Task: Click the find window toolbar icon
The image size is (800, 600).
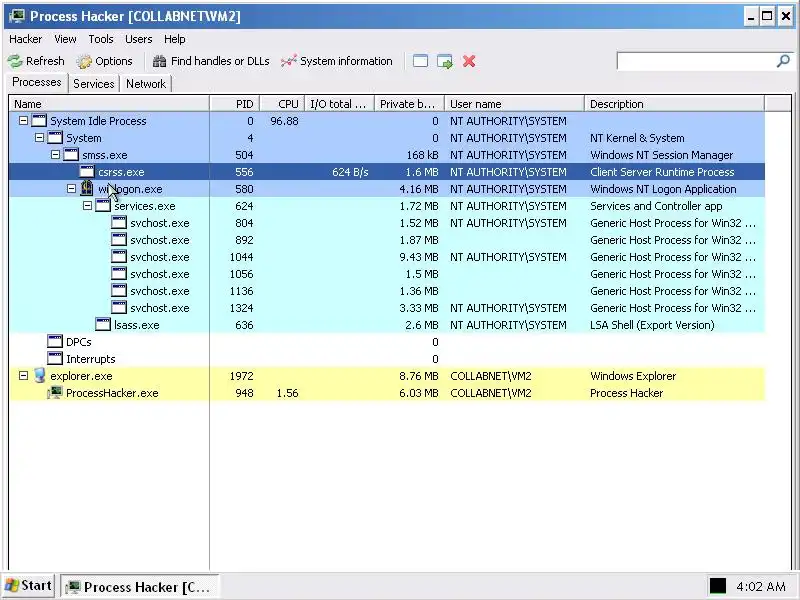Action: click(420, 61)
